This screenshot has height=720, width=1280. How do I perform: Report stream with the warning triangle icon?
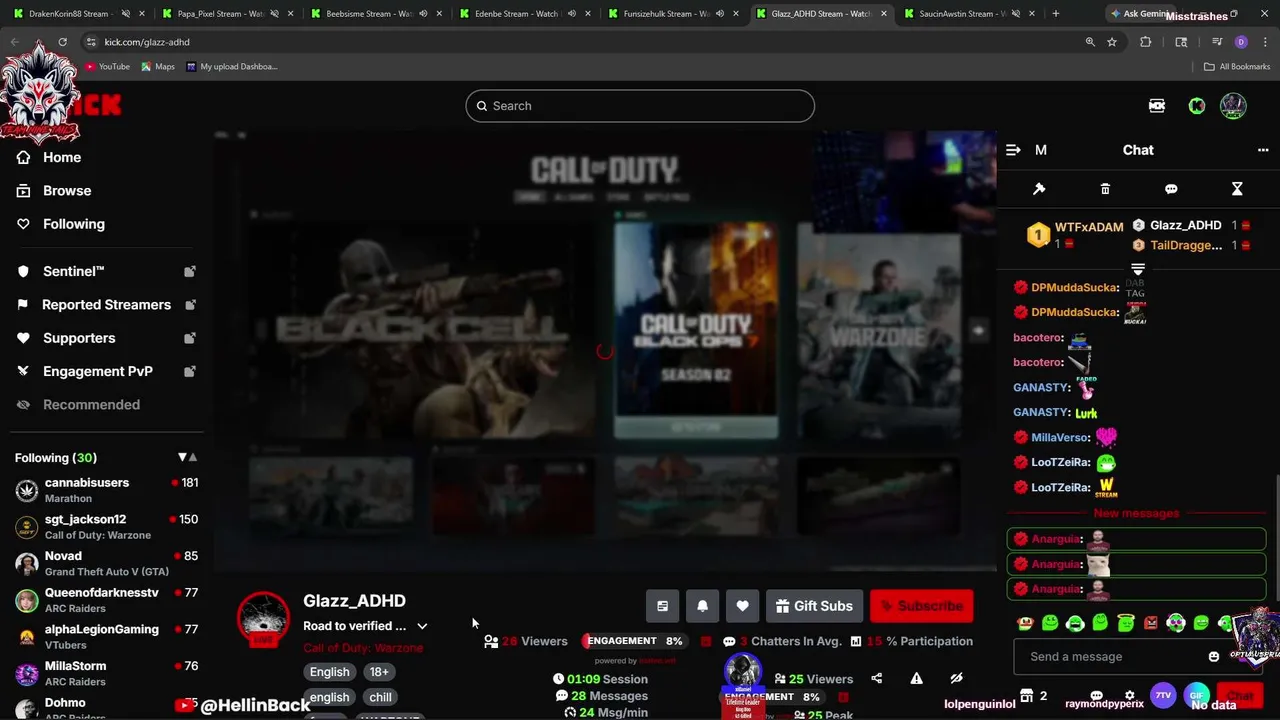pos(916,678)
